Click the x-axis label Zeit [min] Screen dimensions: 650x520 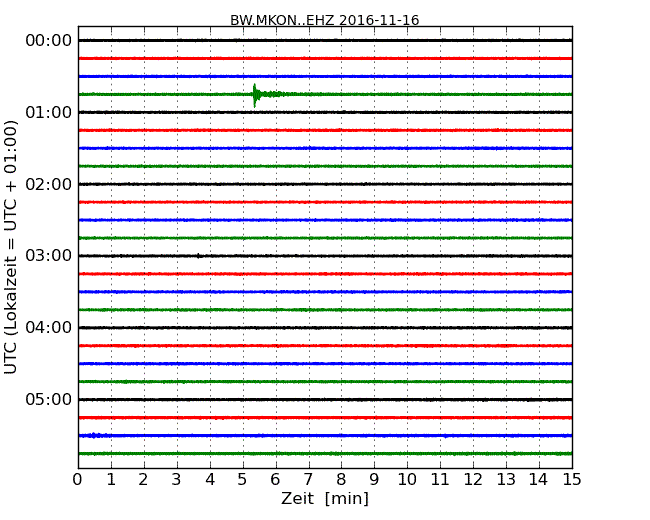[325, 498]
